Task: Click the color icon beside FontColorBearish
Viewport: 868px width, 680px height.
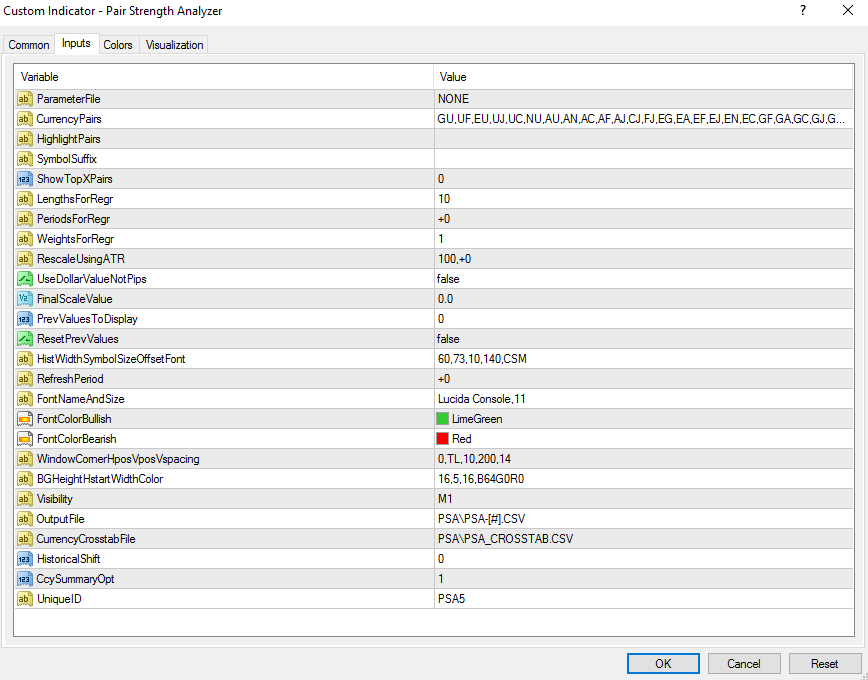Action: pyautogui.click(x=25, y=439)
